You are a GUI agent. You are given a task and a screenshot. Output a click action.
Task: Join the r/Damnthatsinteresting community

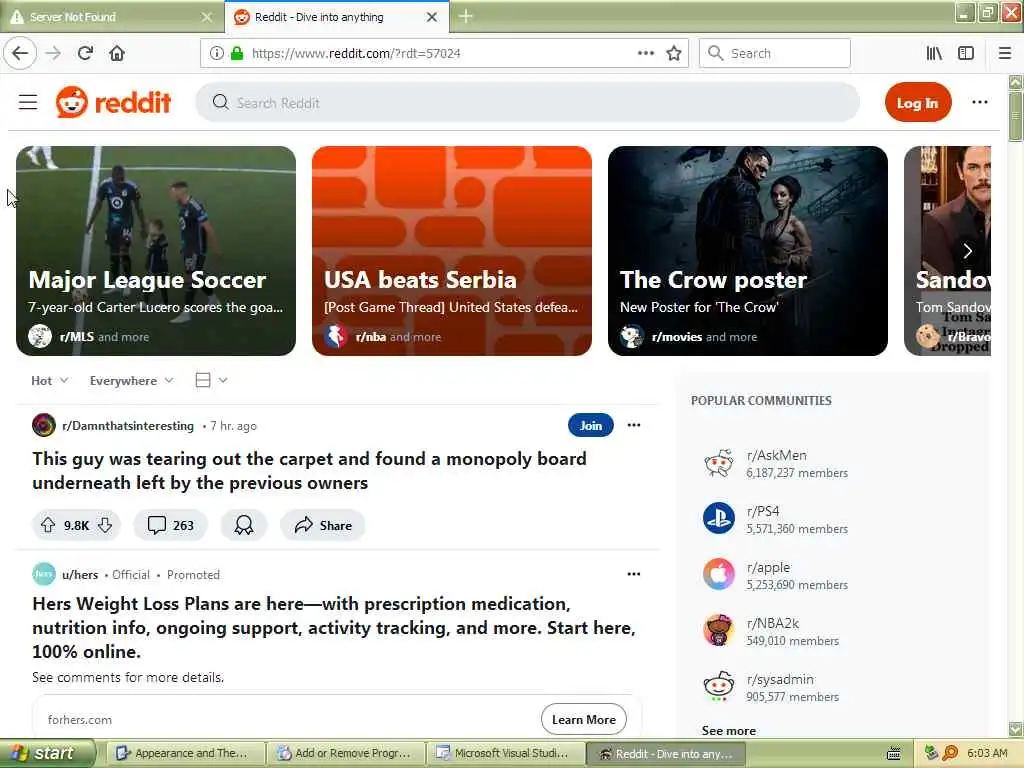(x=590, y=425)
